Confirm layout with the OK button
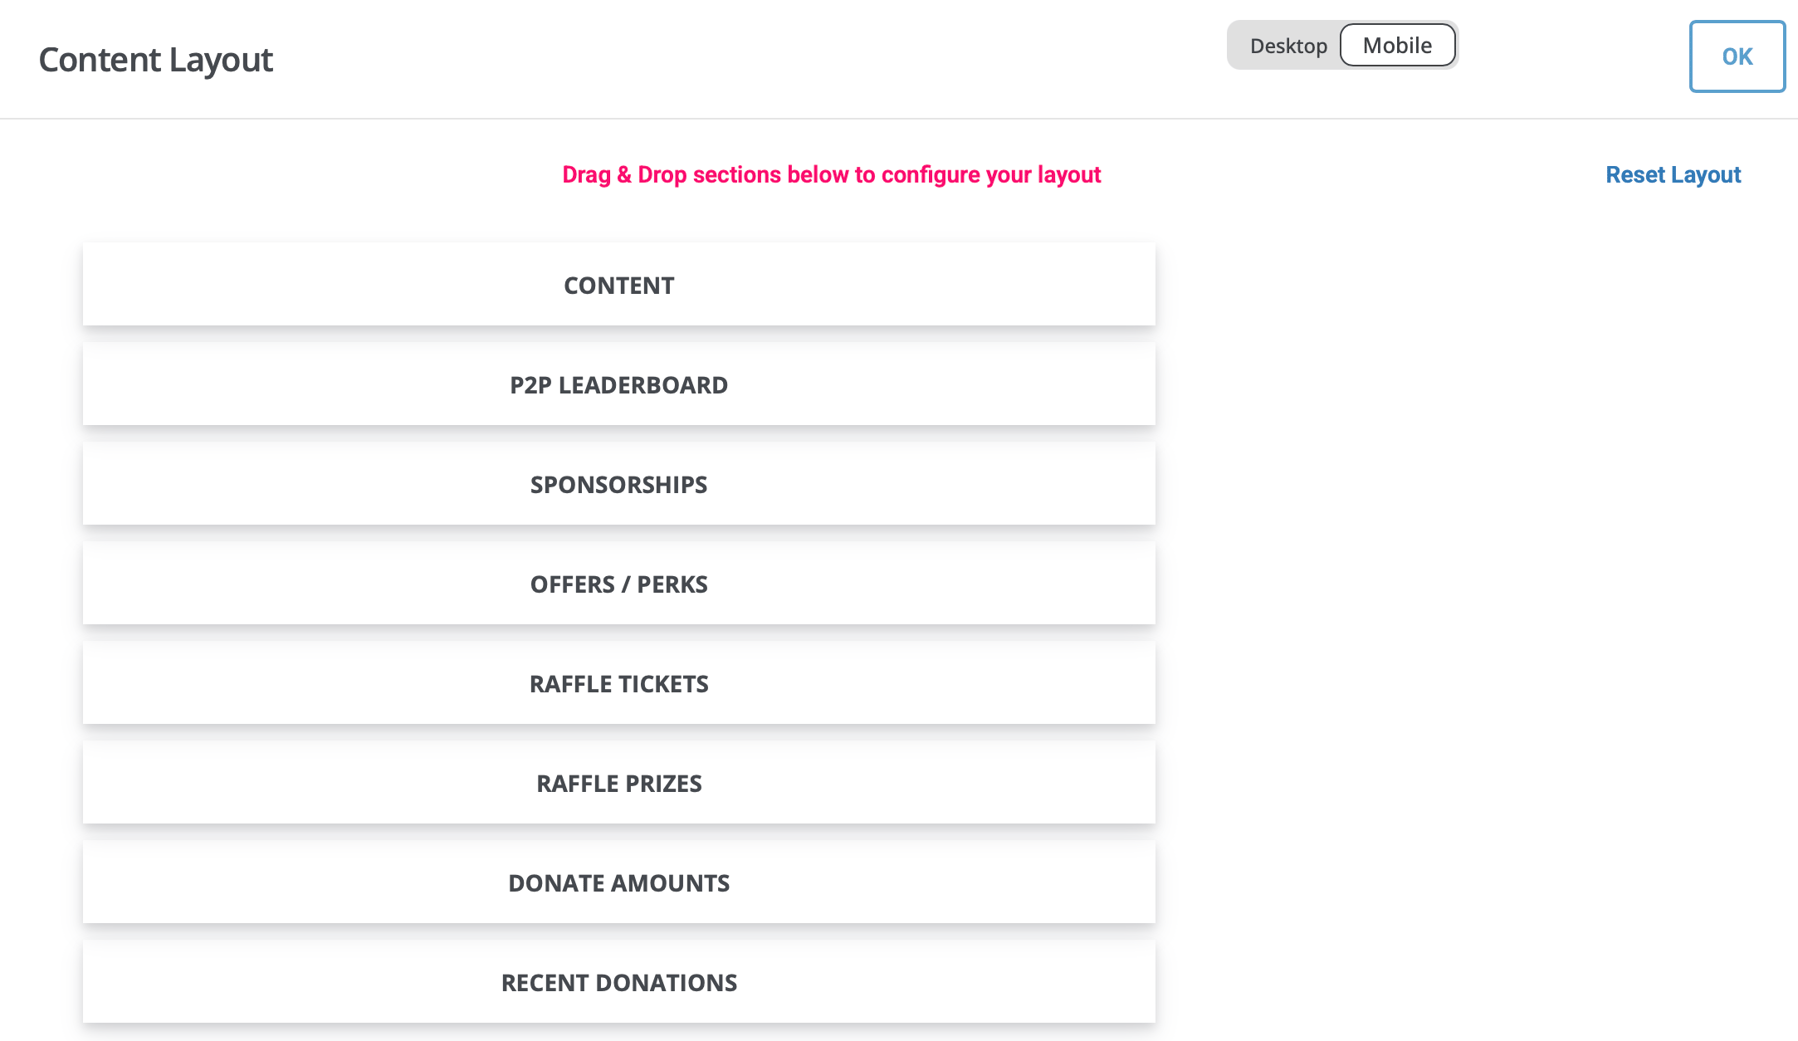Screen dimensions: 1798x1041 [x=1737, y=57]
